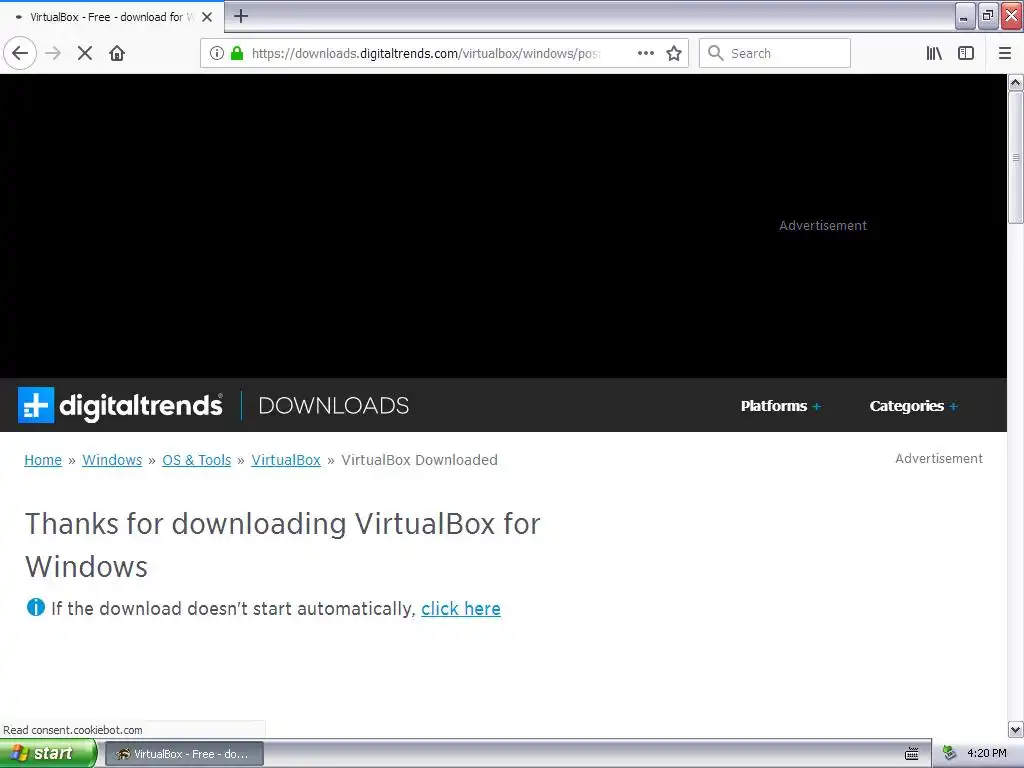This screenshot has width=1024, height=768.
Task: Open the Home breadcrumb link
Action: pos(43,460)
